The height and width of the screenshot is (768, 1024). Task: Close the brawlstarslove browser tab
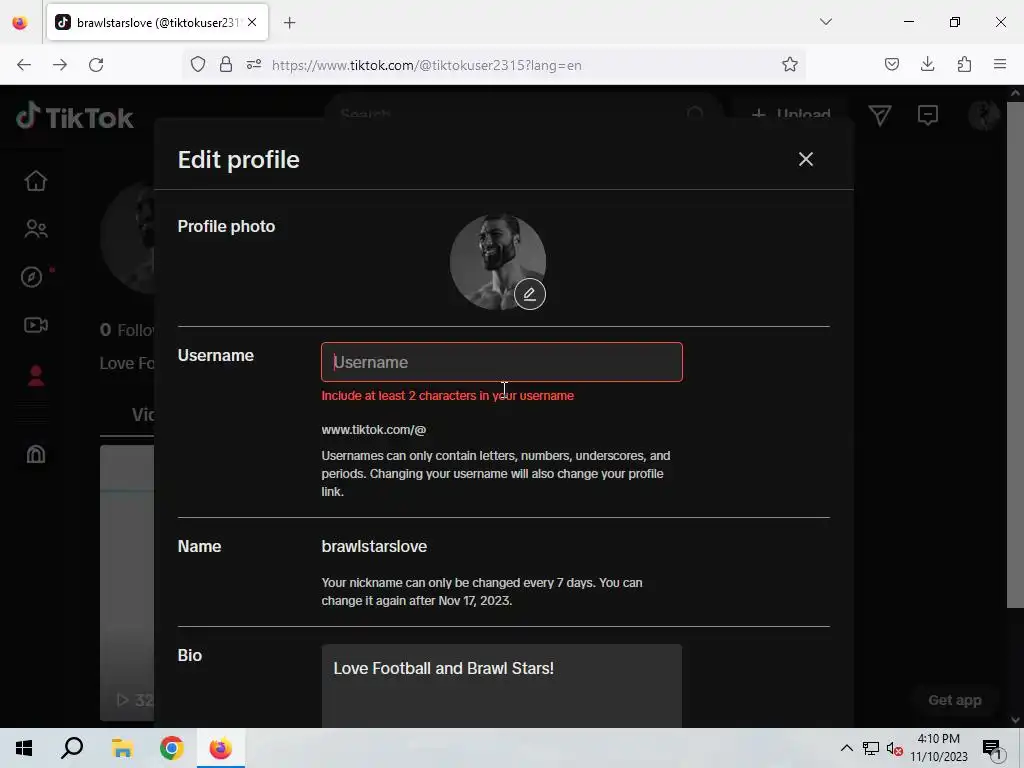[252, 22]
